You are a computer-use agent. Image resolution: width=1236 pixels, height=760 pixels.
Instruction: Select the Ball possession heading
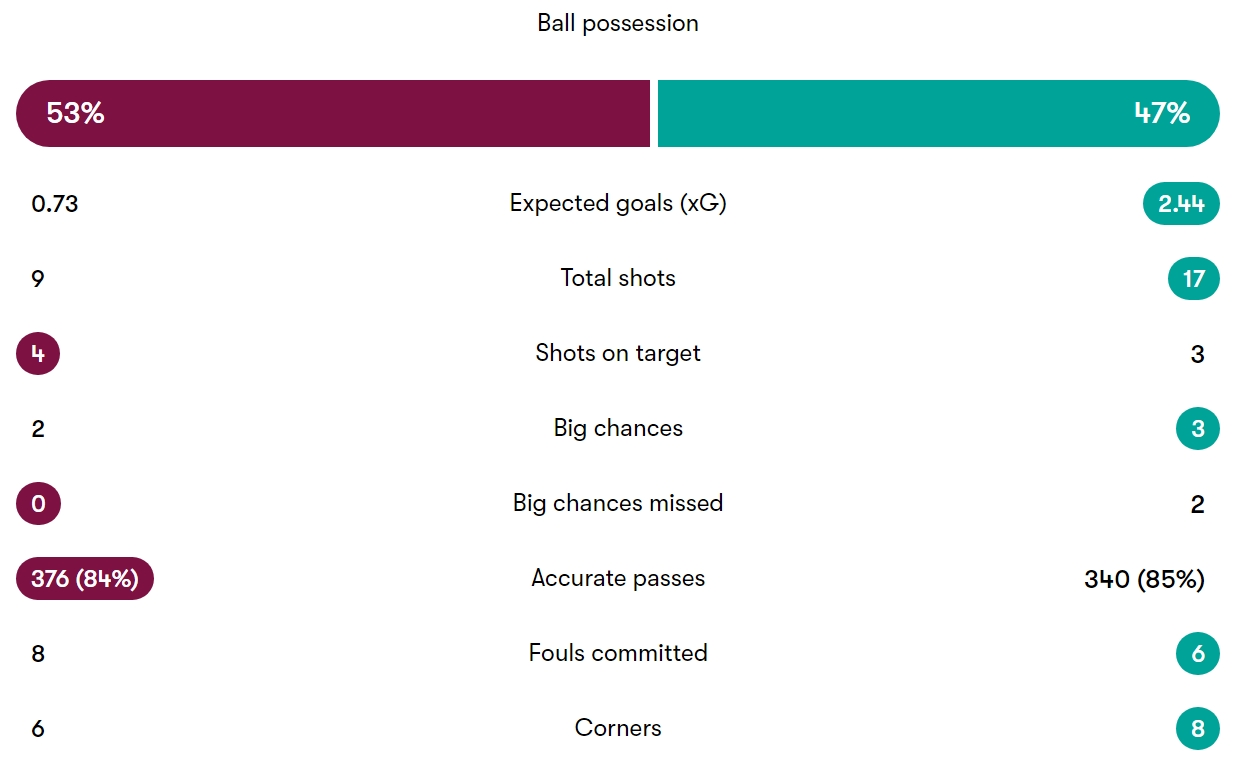click(618, 23)
